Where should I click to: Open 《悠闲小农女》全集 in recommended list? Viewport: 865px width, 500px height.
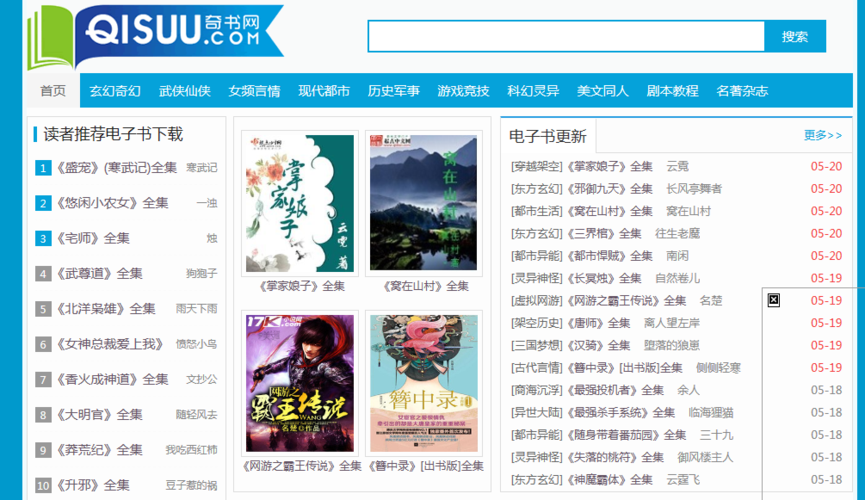(x=112, y=203)
